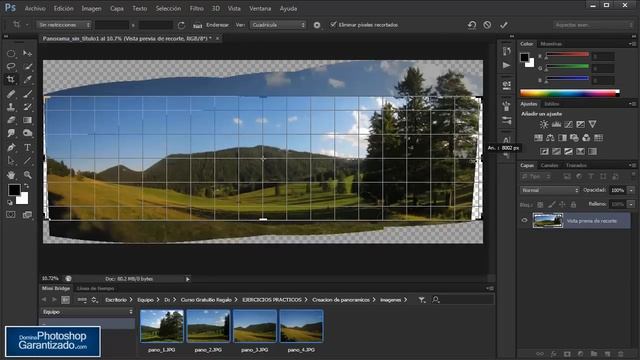Toggle Quick Mask mode
The image size is (640, 360).
tap(11, 215)
